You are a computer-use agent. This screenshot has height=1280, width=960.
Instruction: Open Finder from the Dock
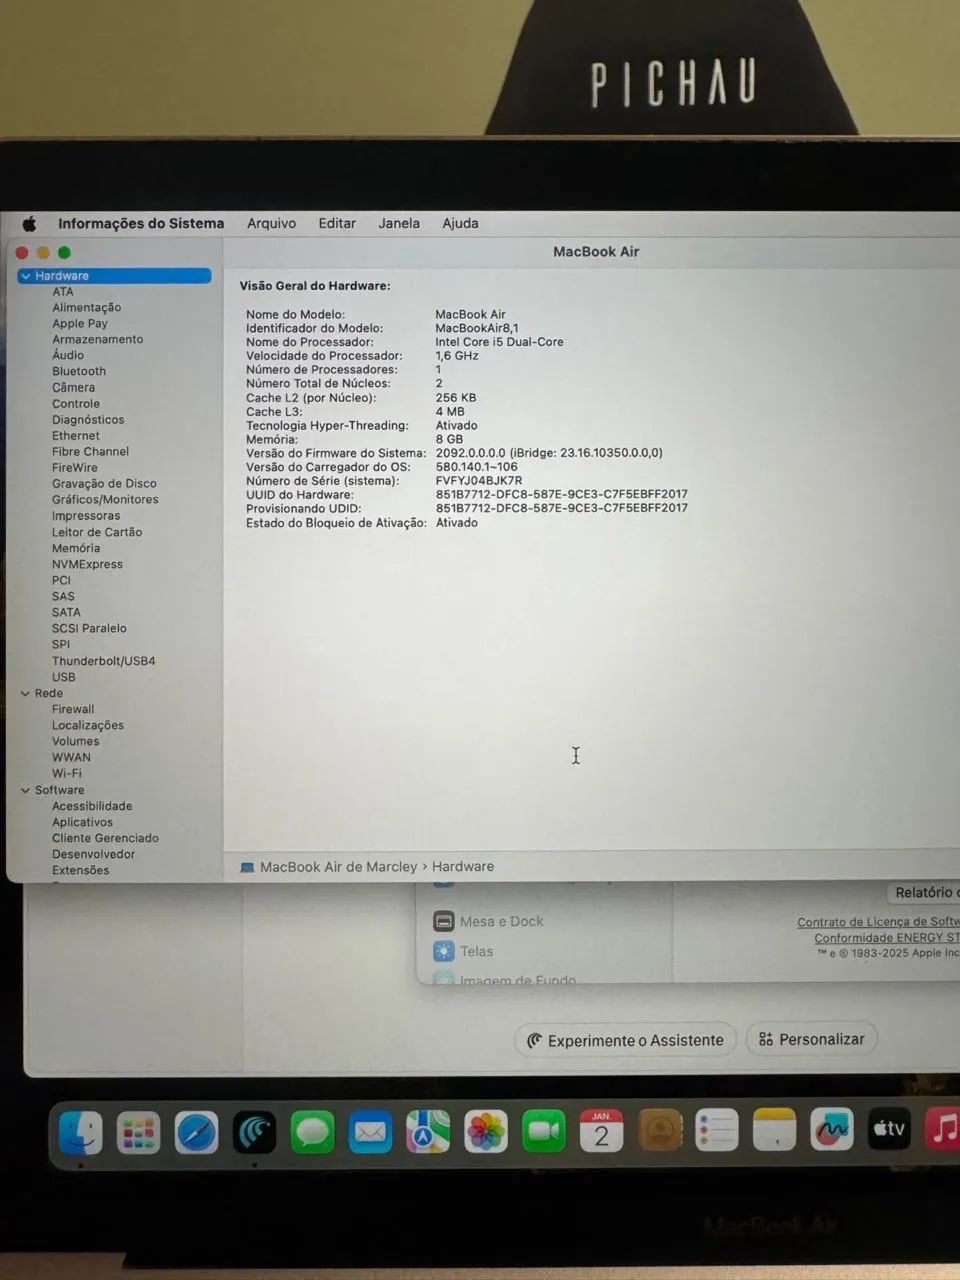click(x=81, y=1132)
